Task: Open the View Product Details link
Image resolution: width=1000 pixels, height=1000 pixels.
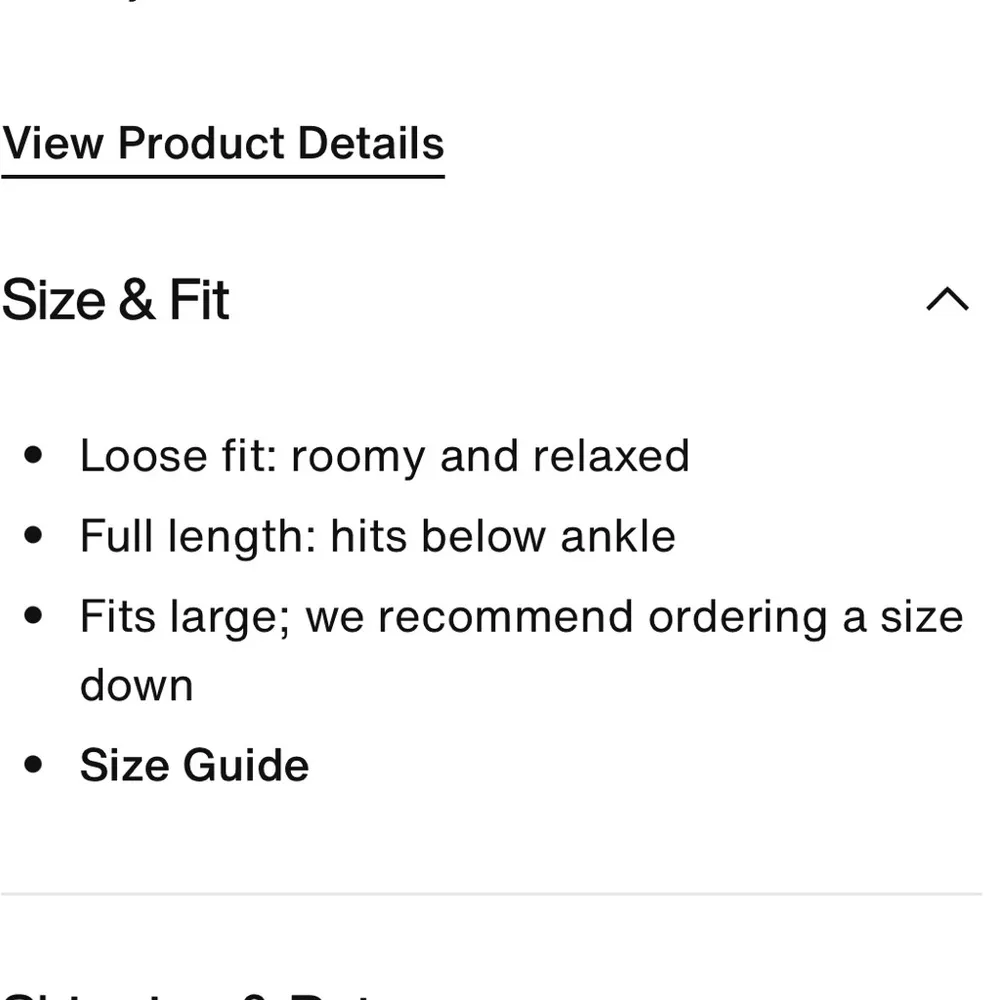Action: click(223, 143)
